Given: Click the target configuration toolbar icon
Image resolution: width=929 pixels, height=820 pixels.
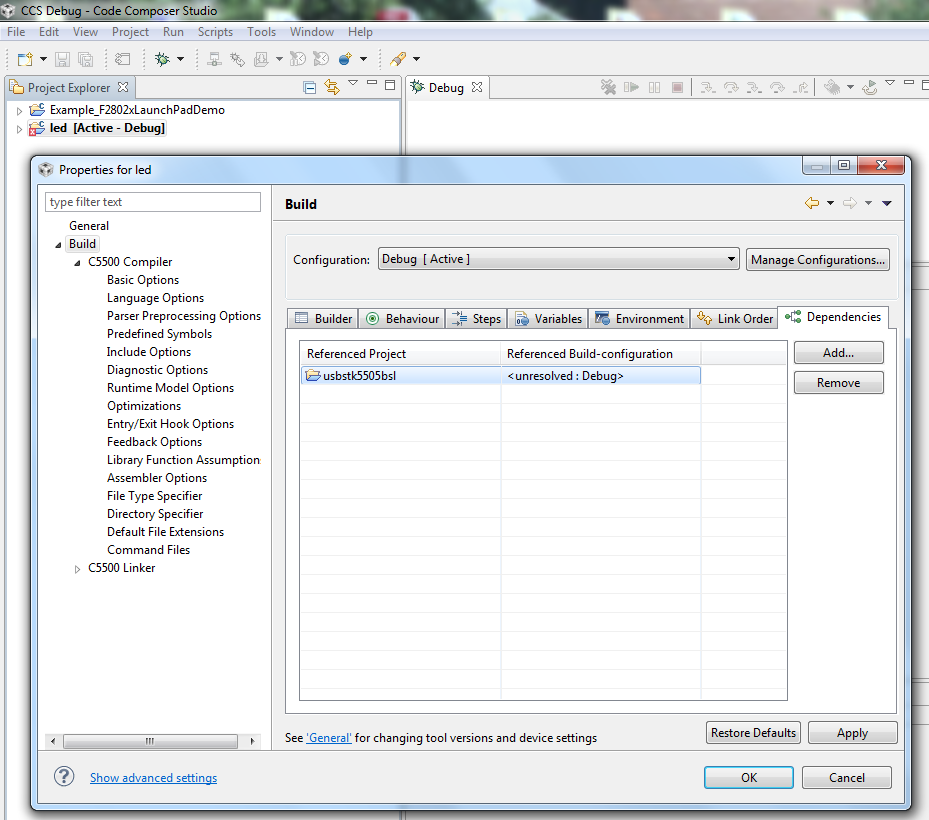Looking at the screenshot, I should tap(214, 59).
